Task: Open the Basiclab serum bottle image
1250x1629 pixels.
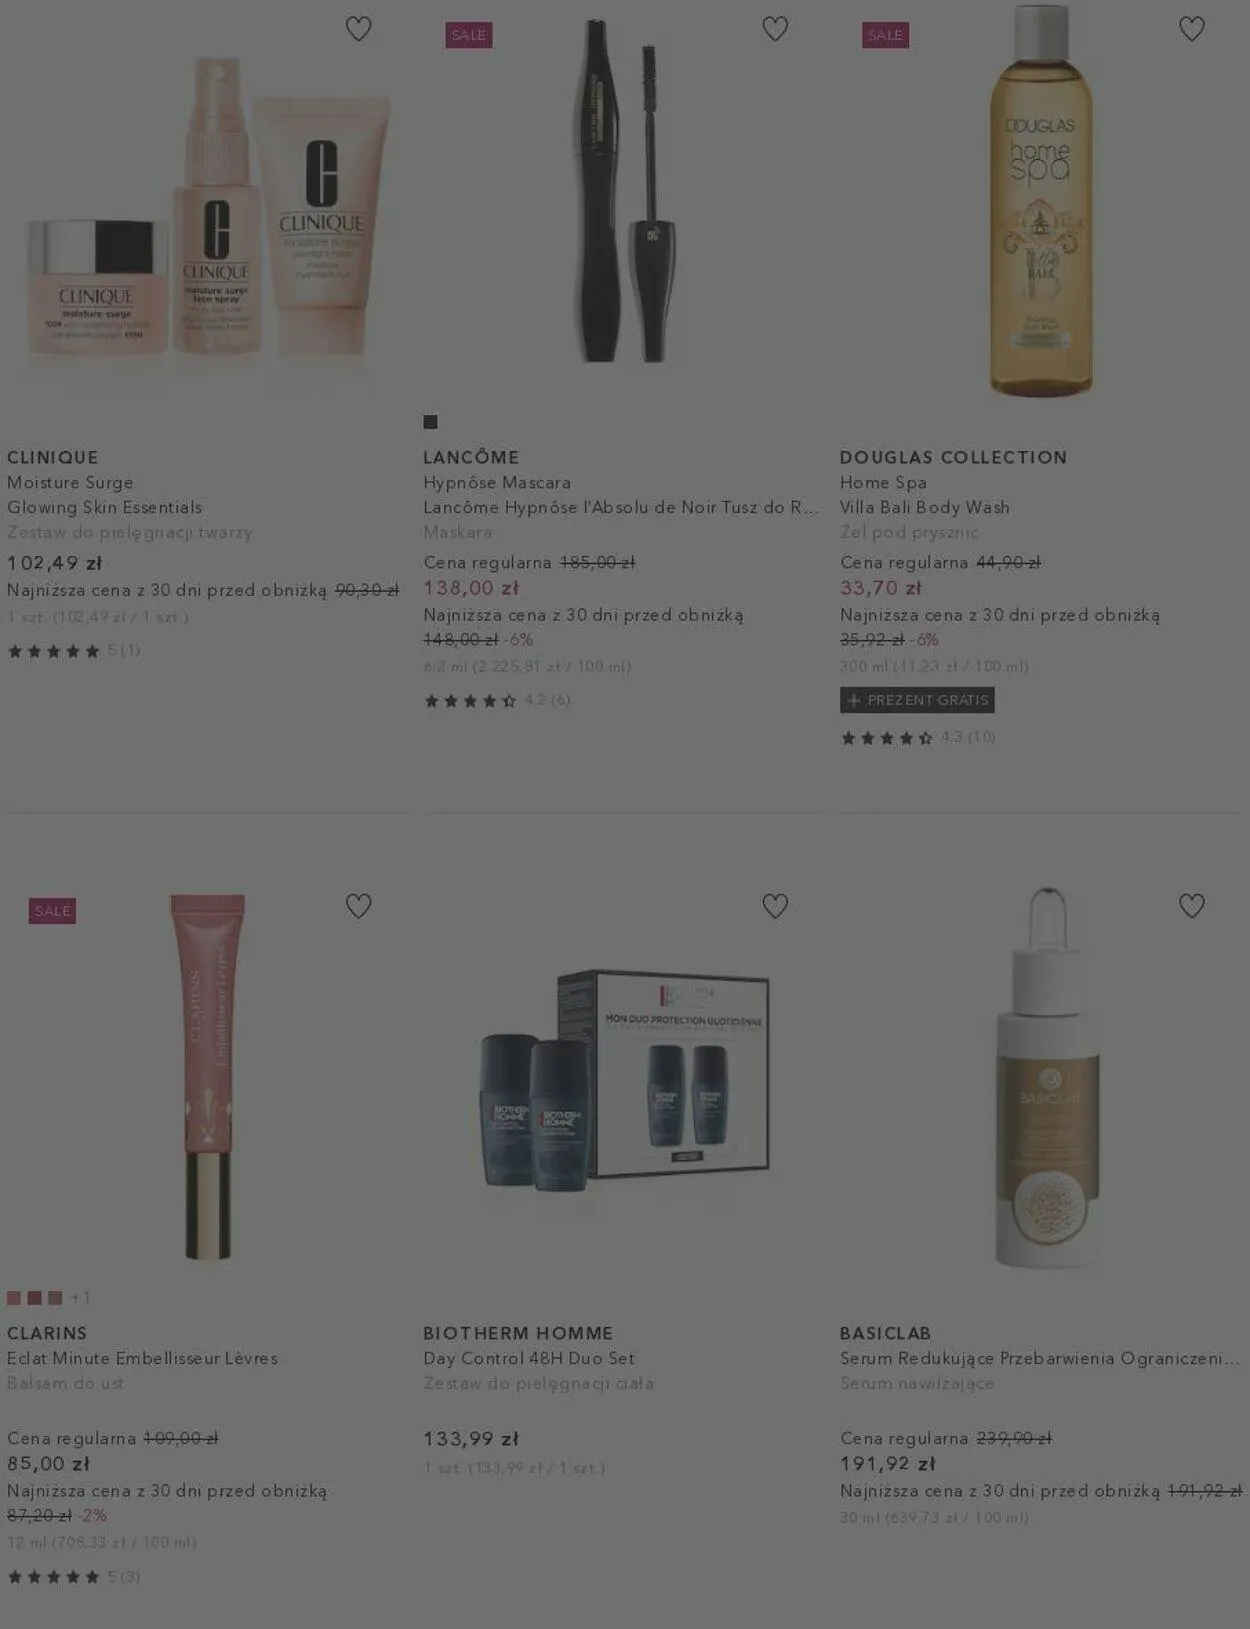Action: 1046,1077
